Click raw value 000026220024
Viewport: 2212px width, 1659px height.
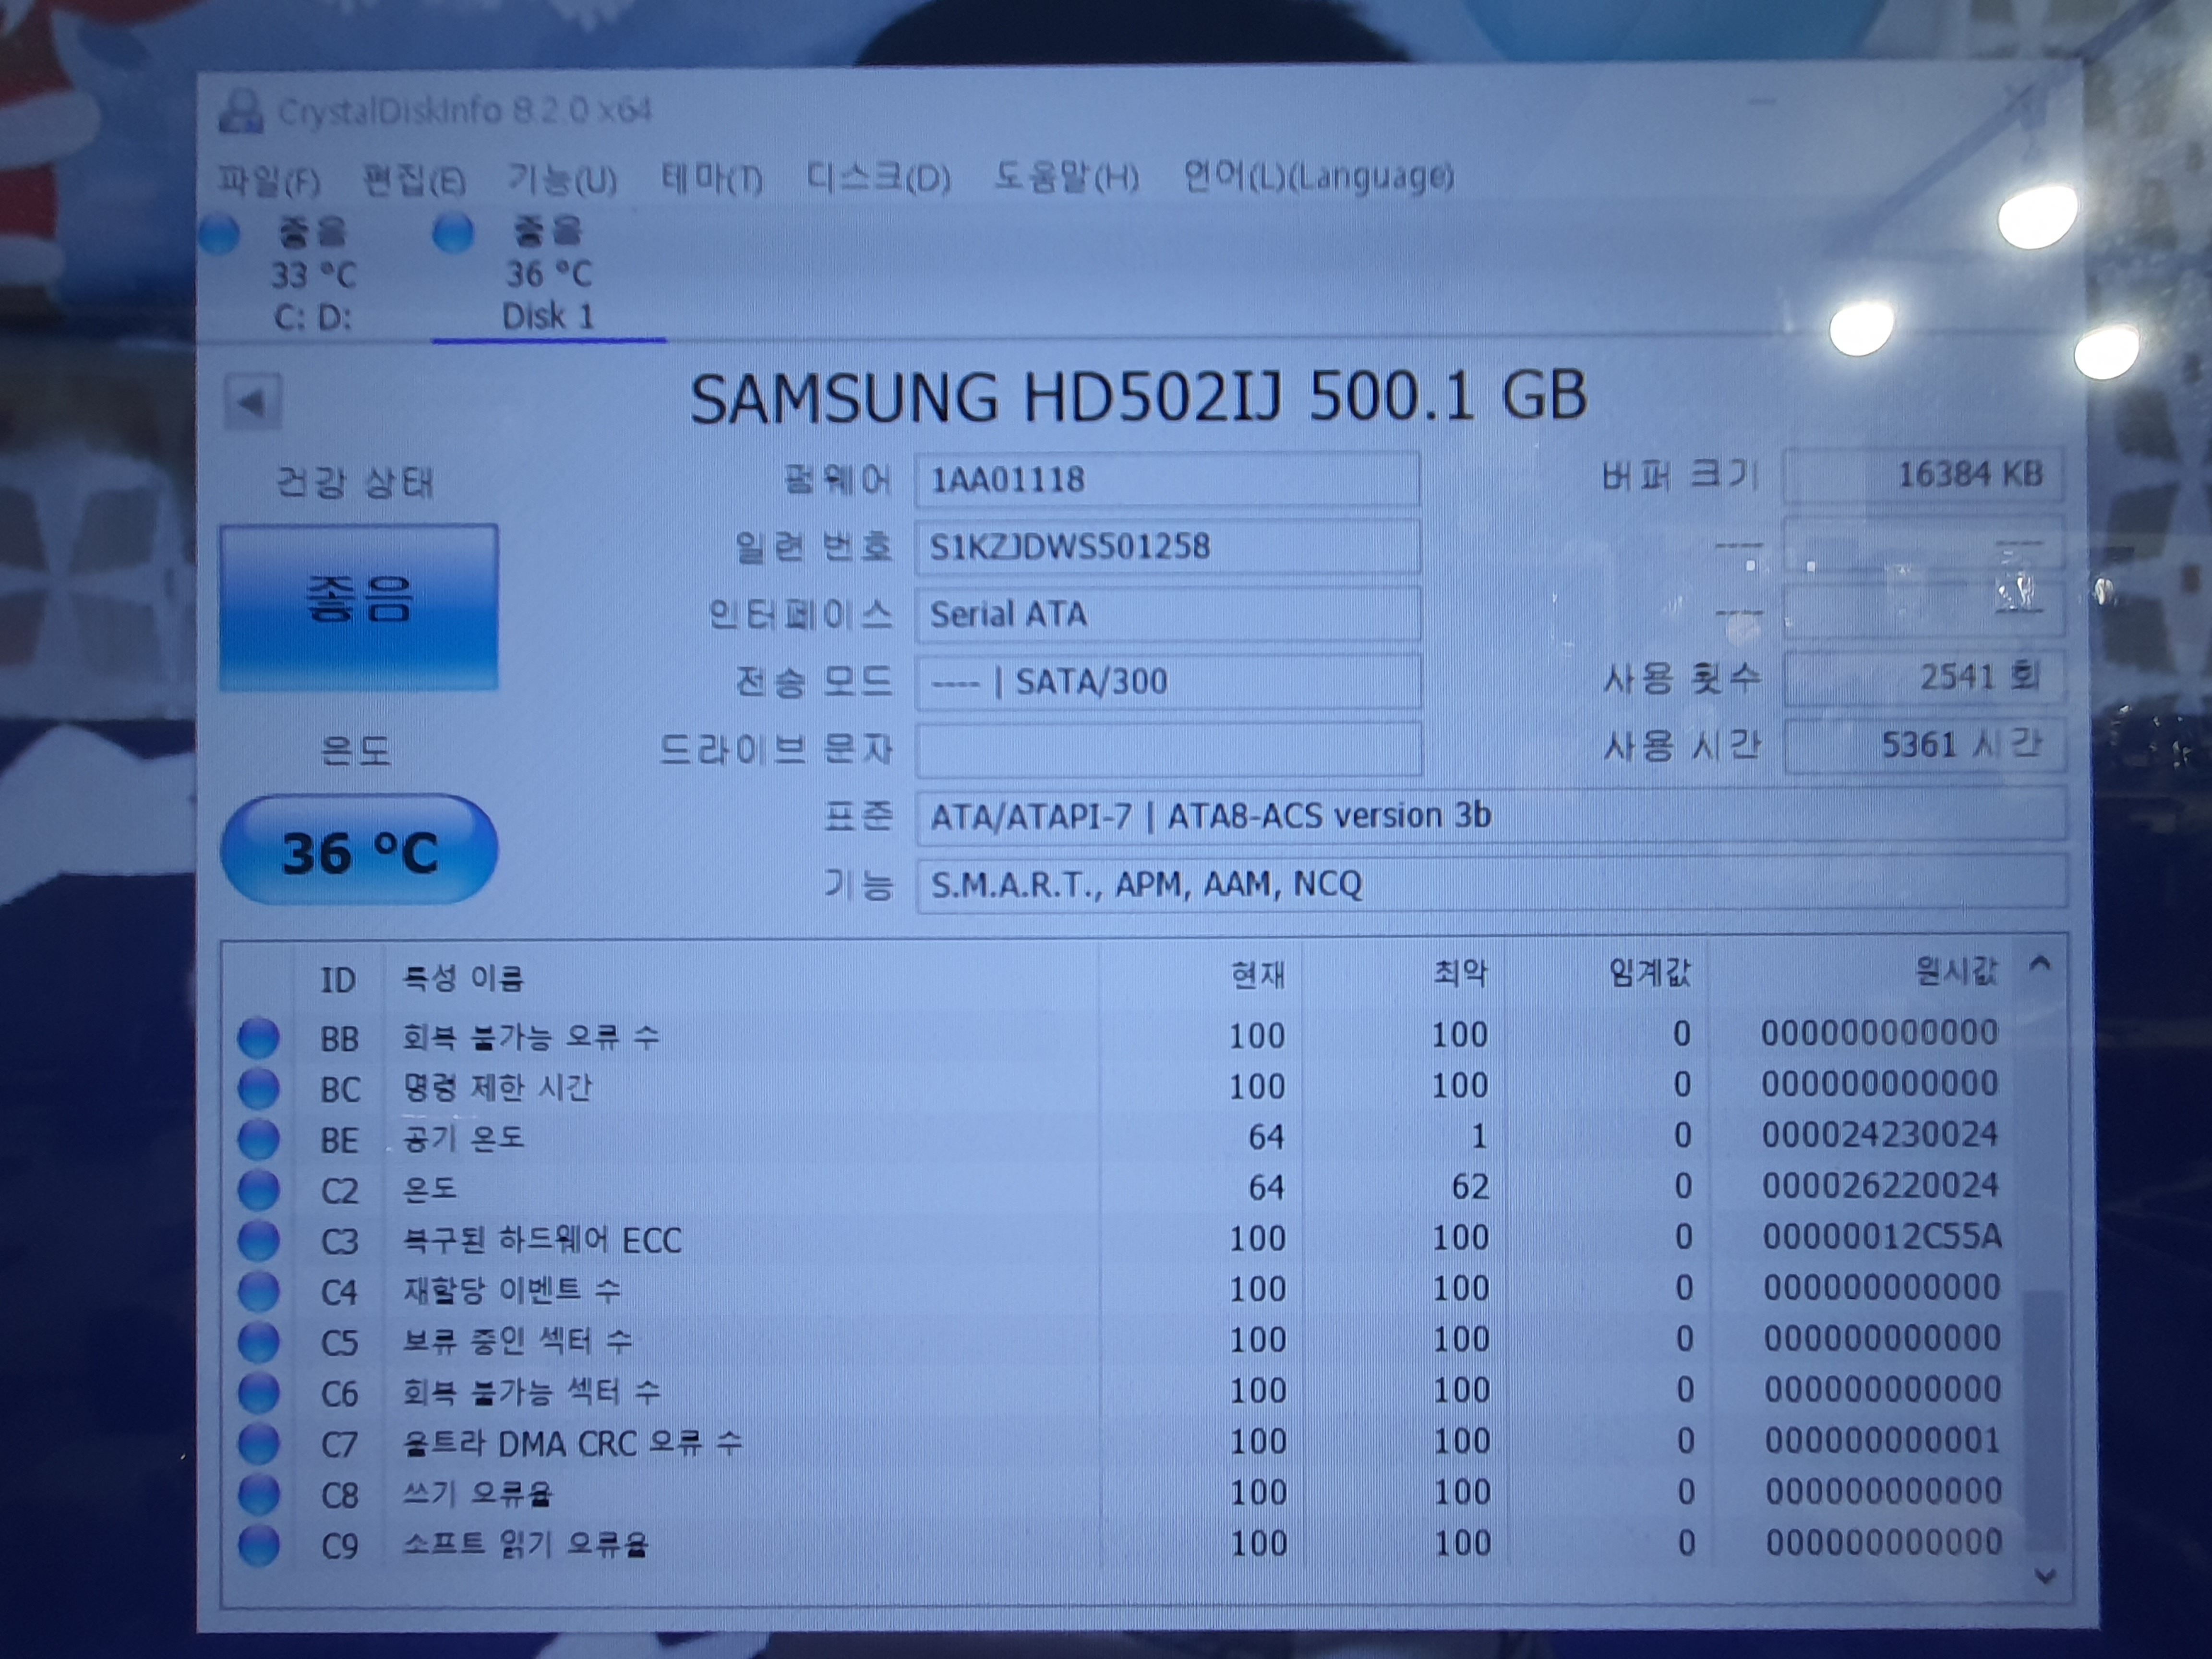[1881, 1186]
